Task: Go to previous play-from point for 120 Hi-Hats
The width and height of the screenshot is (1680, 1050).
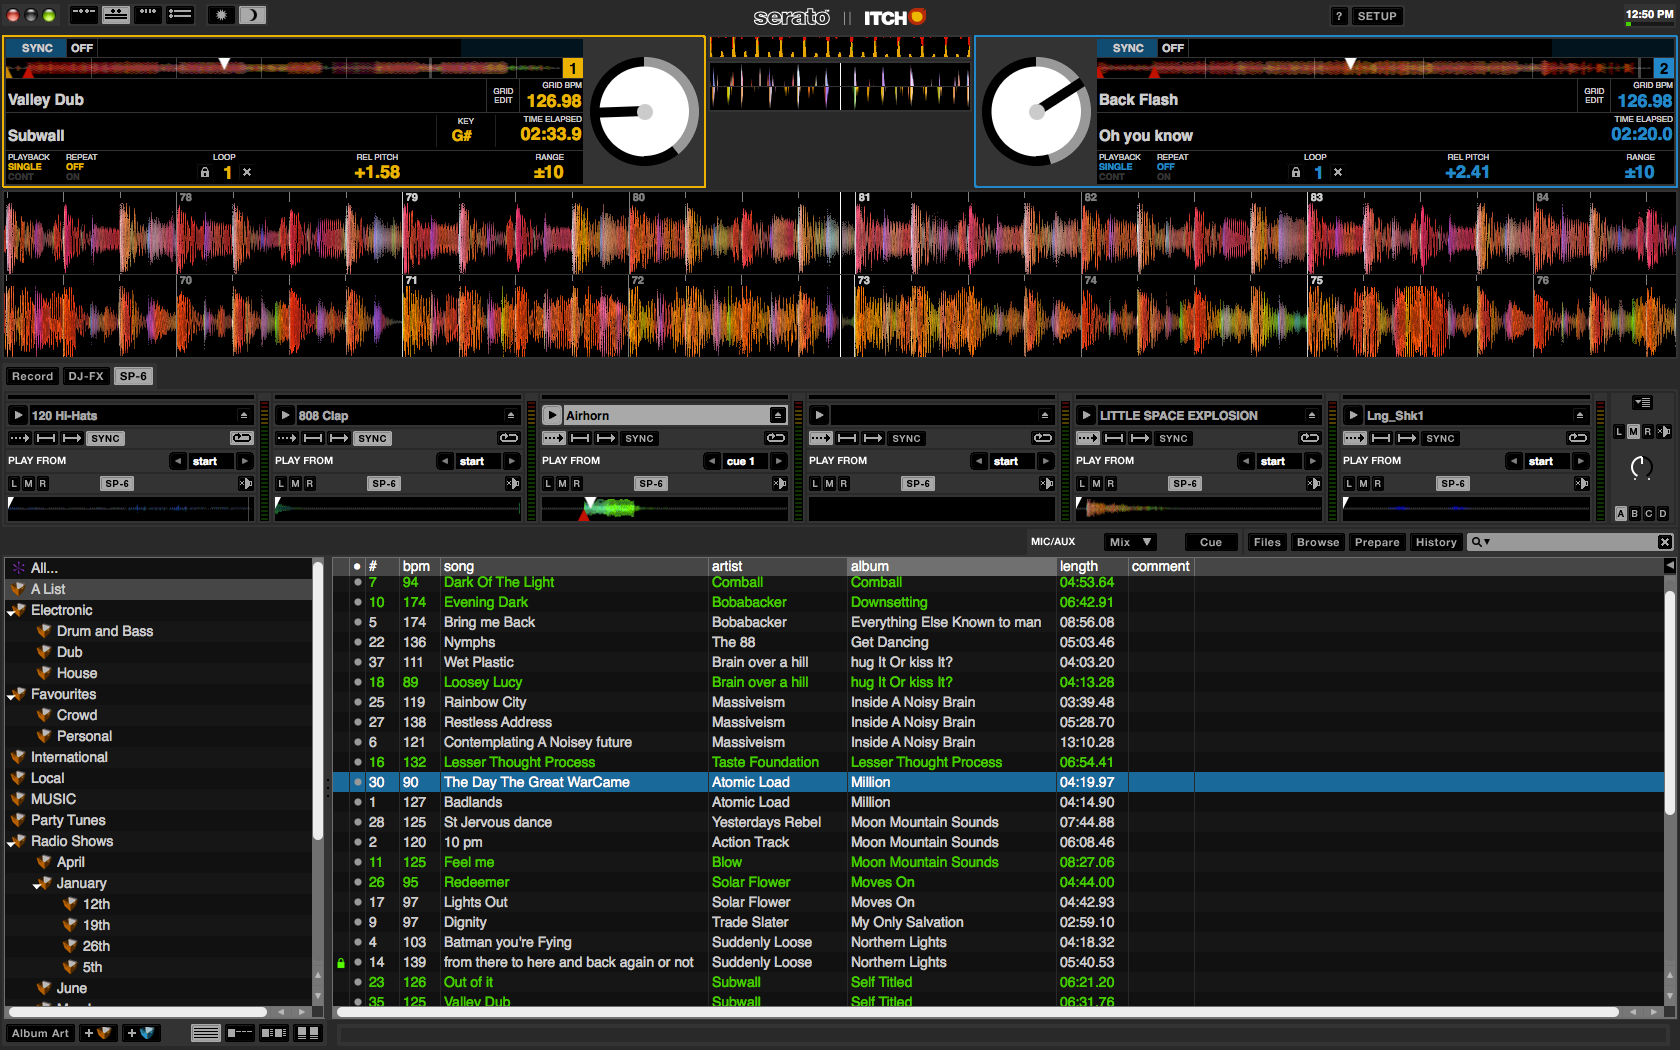Action: pyautogui.click(x=177, y=461)
